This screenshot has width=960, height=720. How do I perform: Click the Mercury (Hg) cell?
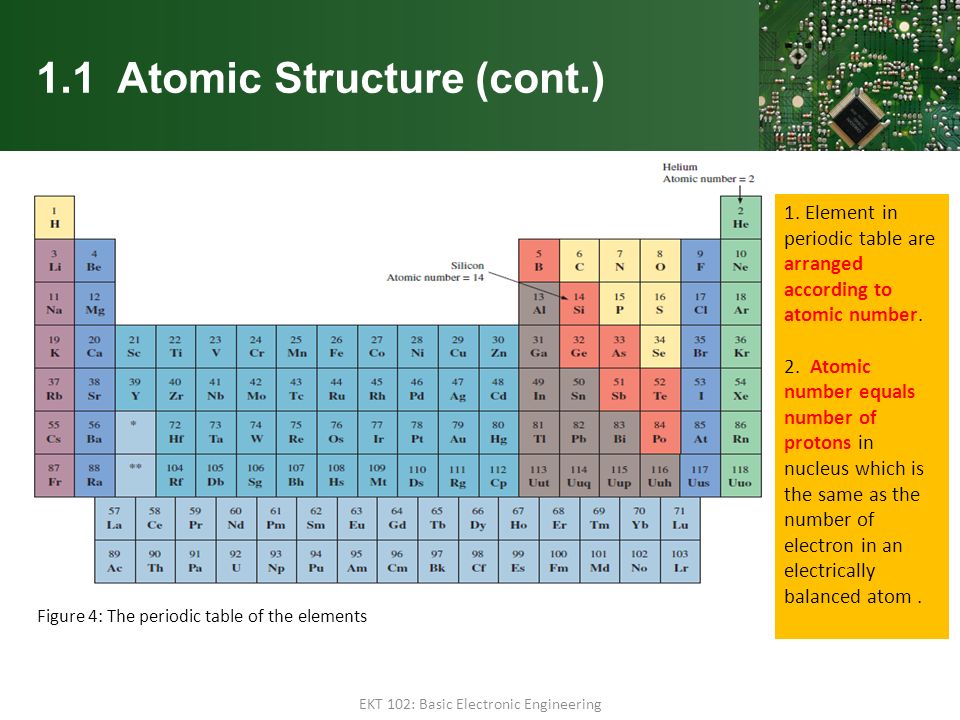(x=498, y=432)
